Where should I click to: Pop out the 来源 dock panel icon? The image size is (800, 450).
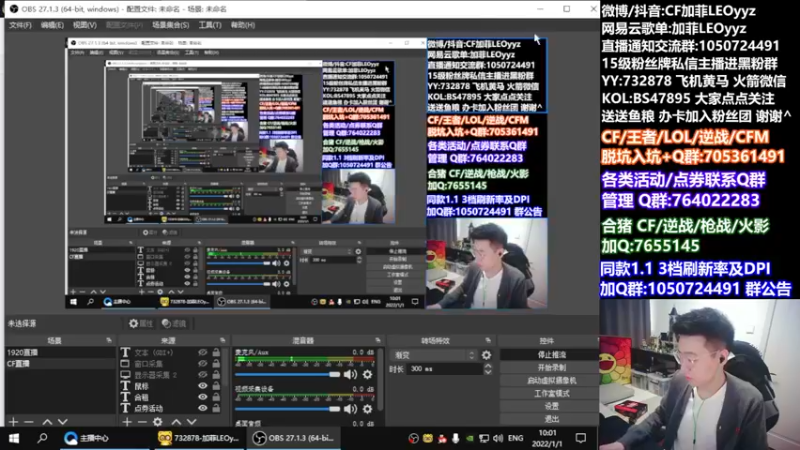(222, 340)
